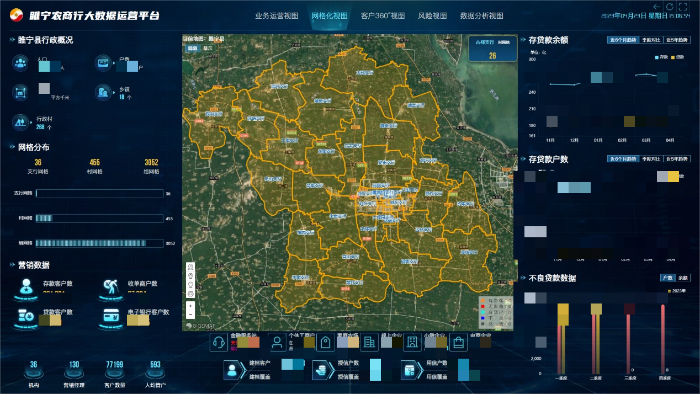
Task: Click the map zoom in plus button
Action: tap(191, 306)
